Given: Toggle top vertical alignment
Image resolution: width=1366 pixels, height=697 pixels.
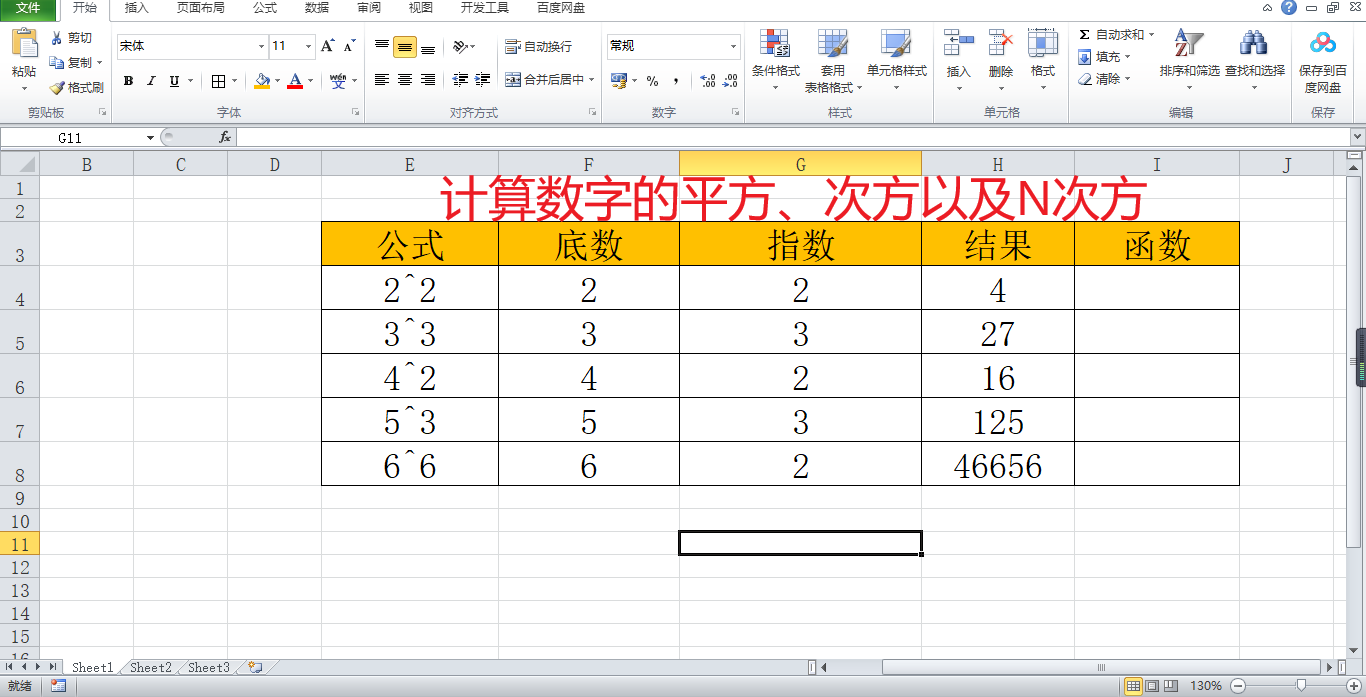Looking at the screenshot, I should [x=382, y=46].
